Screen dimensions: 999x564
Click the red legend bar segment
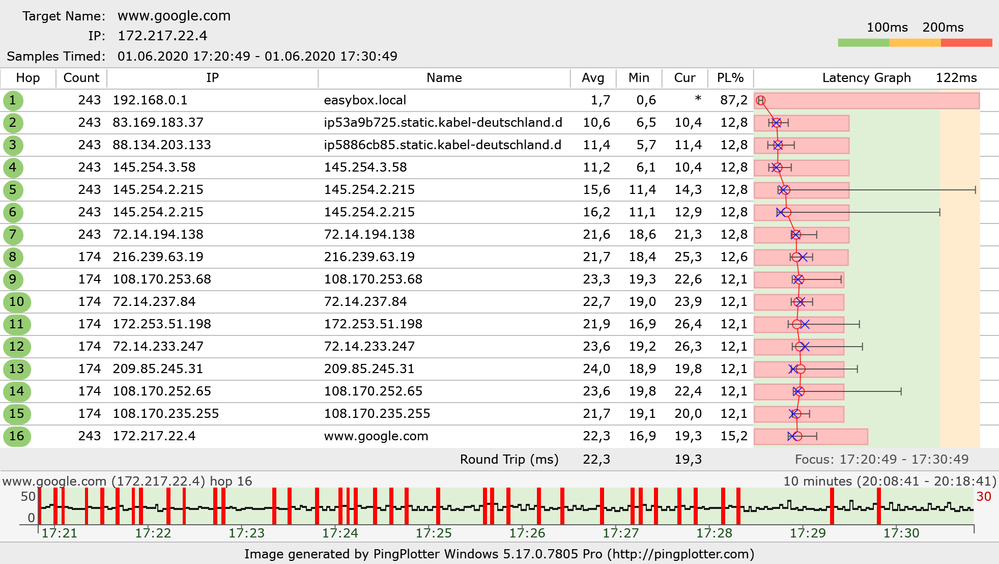coord(967,43)
